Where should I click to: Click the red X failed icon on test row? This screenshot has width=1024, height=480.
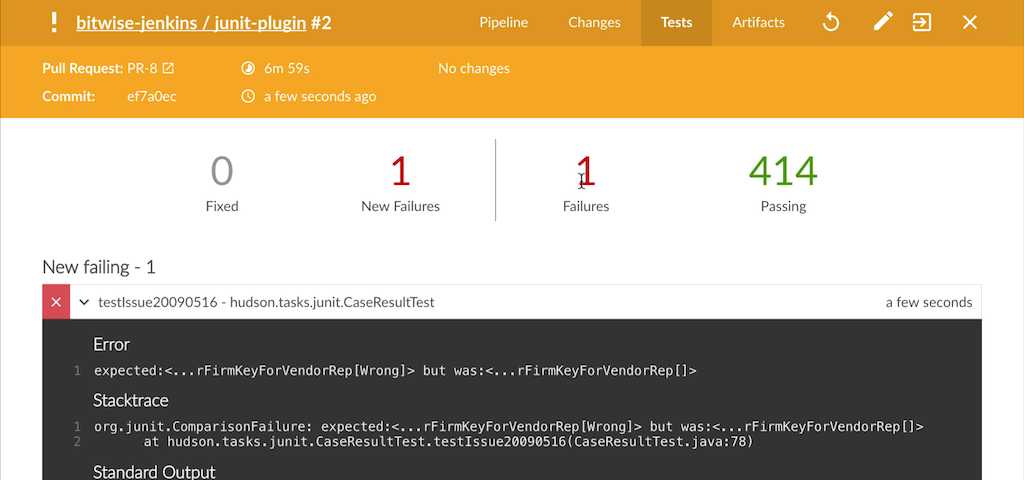click(x=56, y=302)
